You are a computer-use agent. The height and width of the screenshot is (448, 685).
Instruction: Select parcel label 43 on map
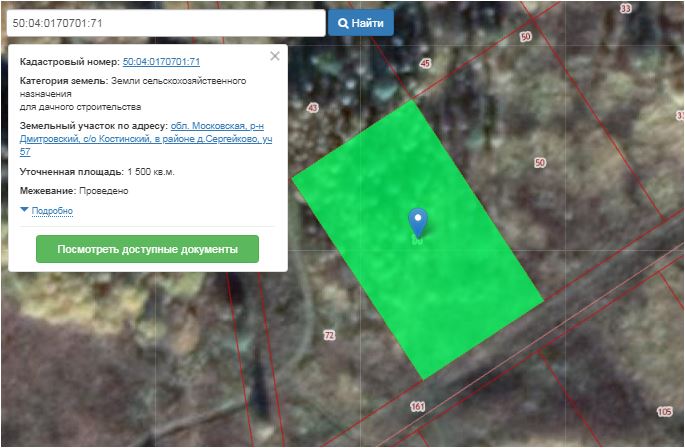click(x=313, y=108)
